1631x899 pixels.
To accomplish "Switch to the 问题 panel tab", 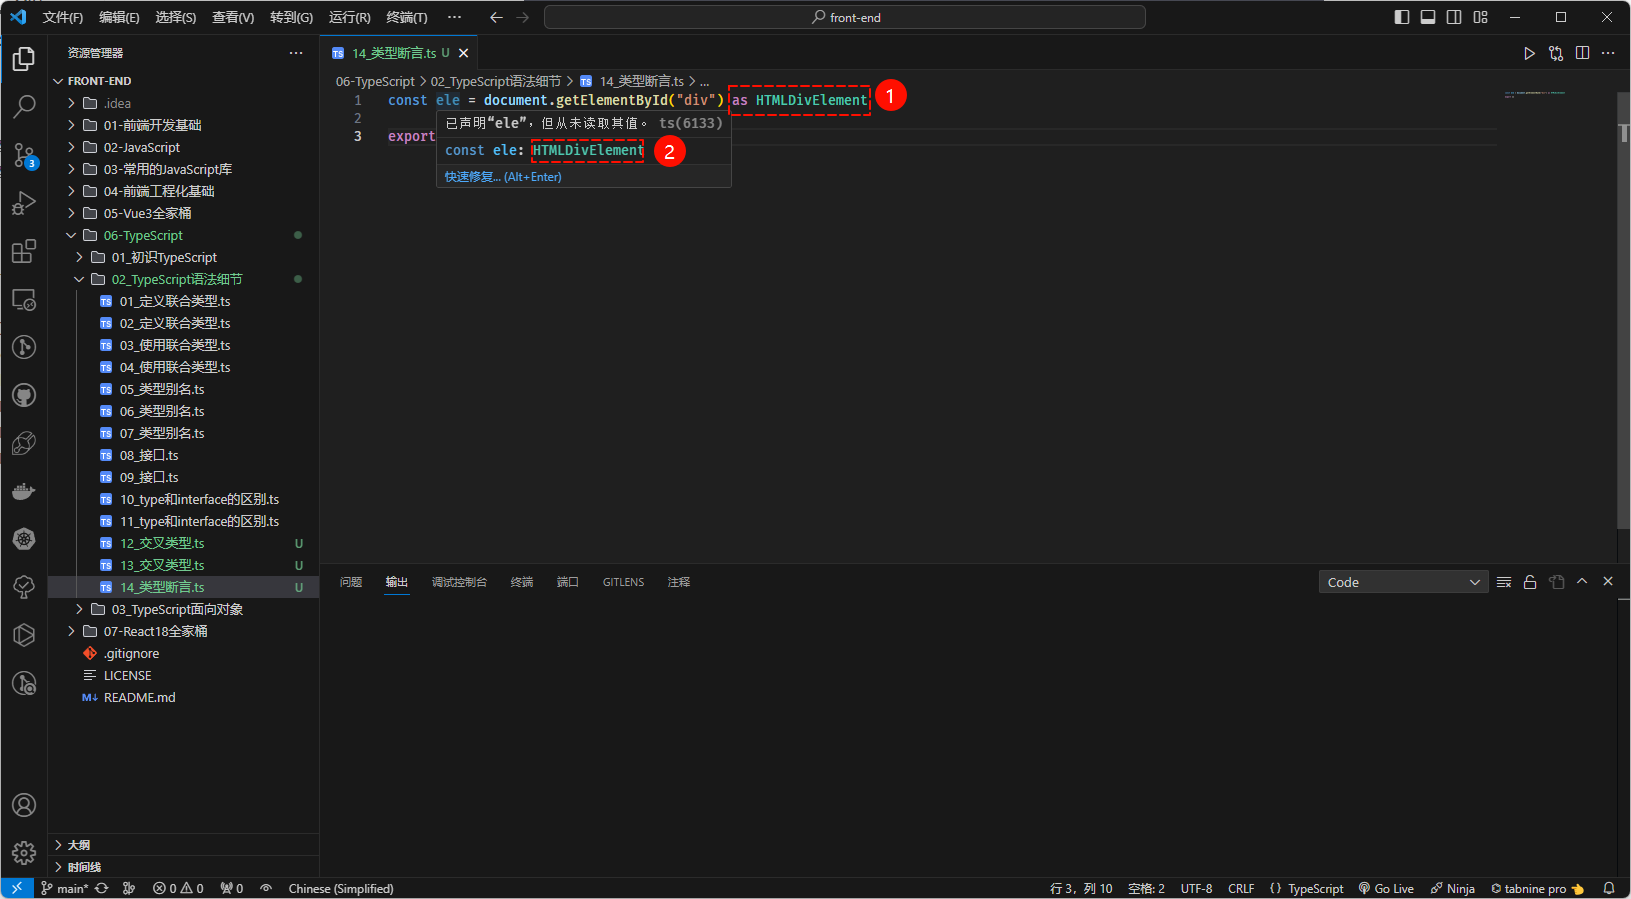I will 351,582.
